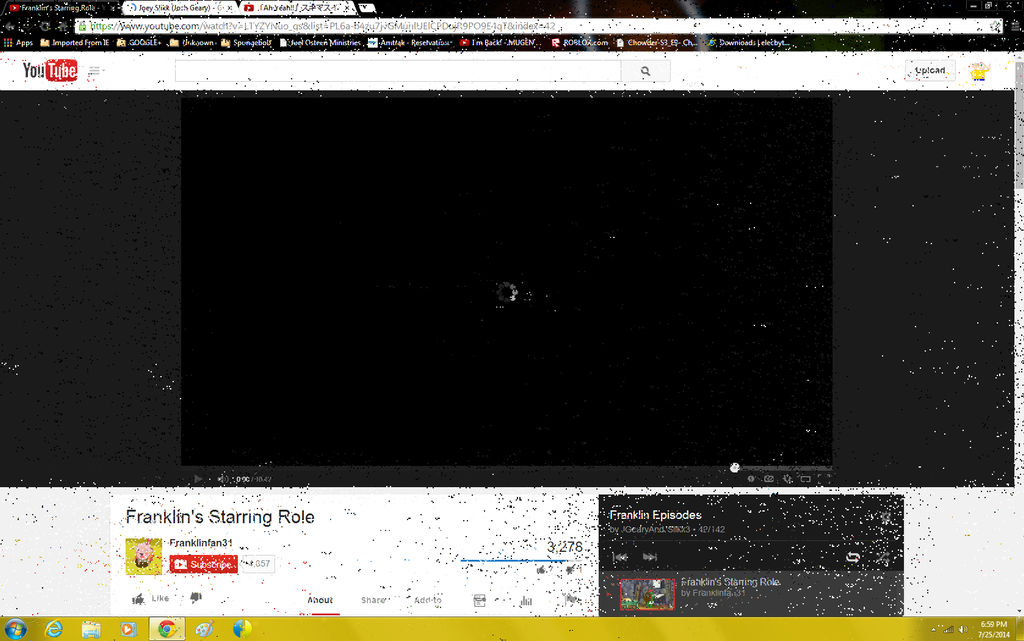Image resolution: width=1024 pixels, height=641 pixels.
Task: Open GOOGLE+ bookmark folder
Action: [138, 42]
